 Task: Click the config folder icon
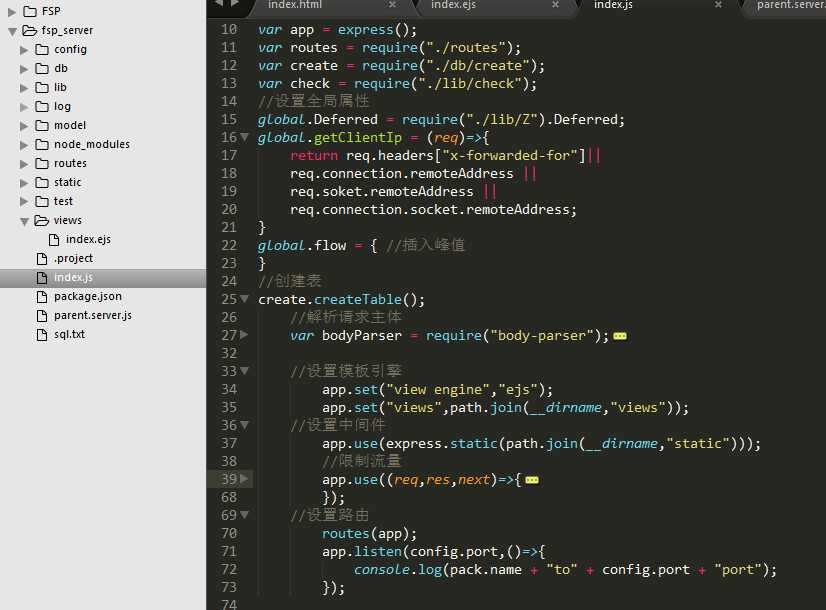pyautogui.click(x=42, y=50)
